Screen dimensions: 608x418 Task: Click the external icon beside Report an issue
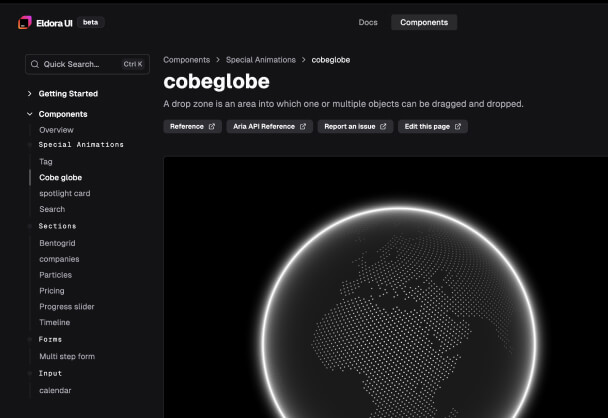pyautogui.click(x=382, y=127)
